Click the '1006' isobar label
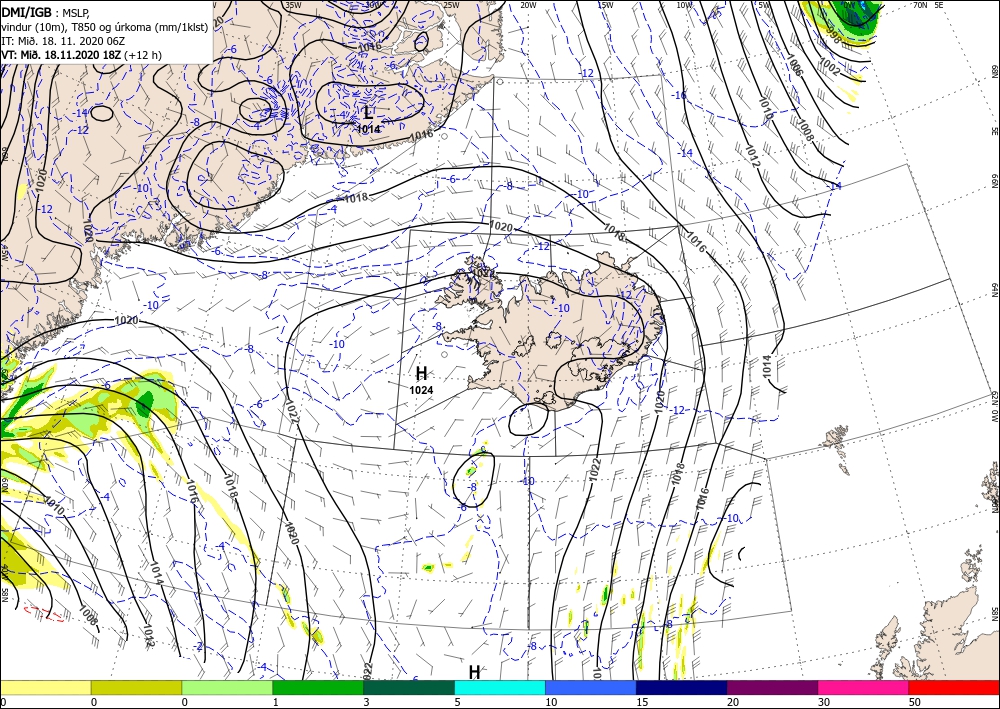Viewport: 1000px width, 709px height. [794, 66]
